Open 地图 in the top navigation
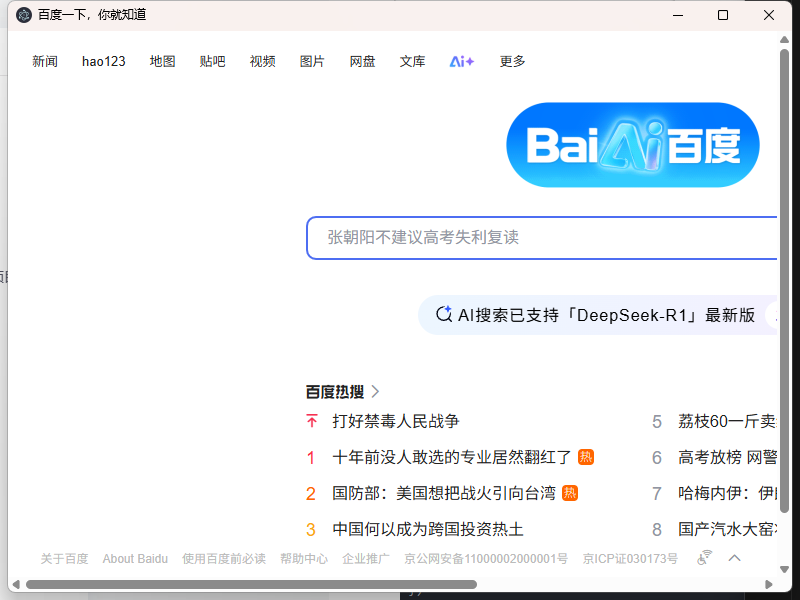This screenshot has height=600, width=800. coord(162,62)
